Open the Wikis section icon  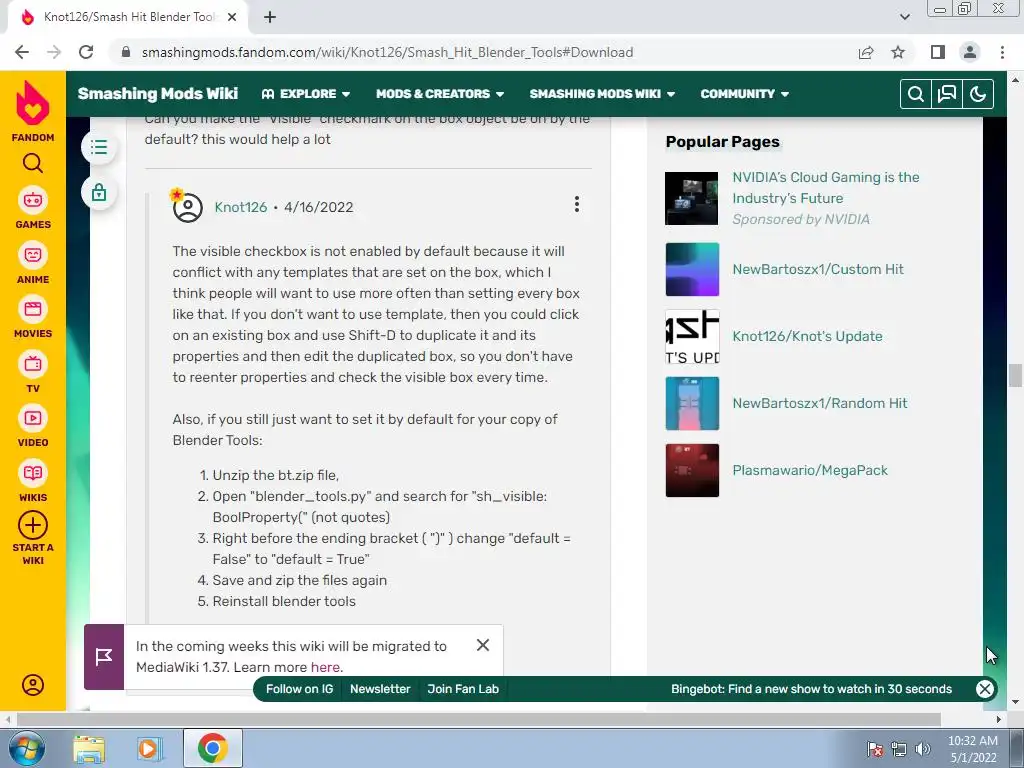[33, 473]
